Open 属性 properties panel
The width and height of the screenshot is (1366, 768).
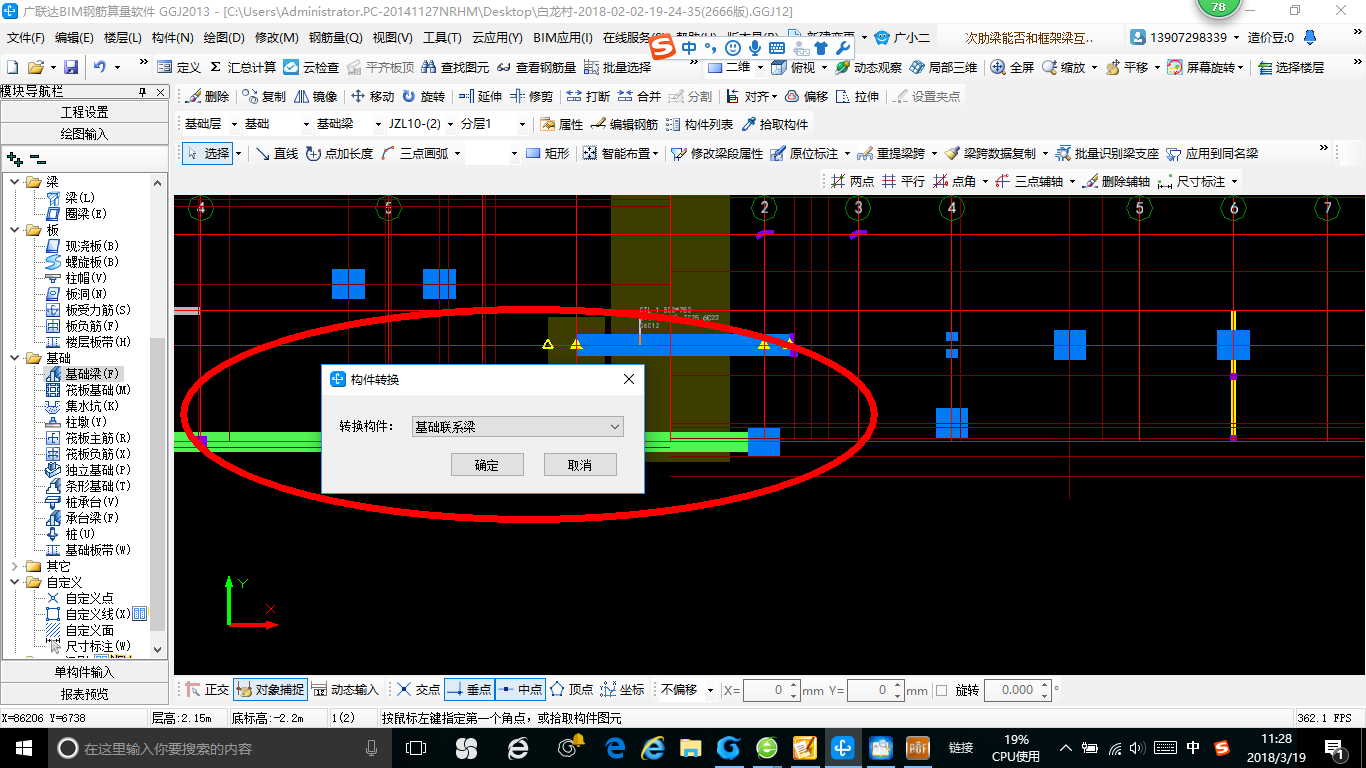[561, 125]
